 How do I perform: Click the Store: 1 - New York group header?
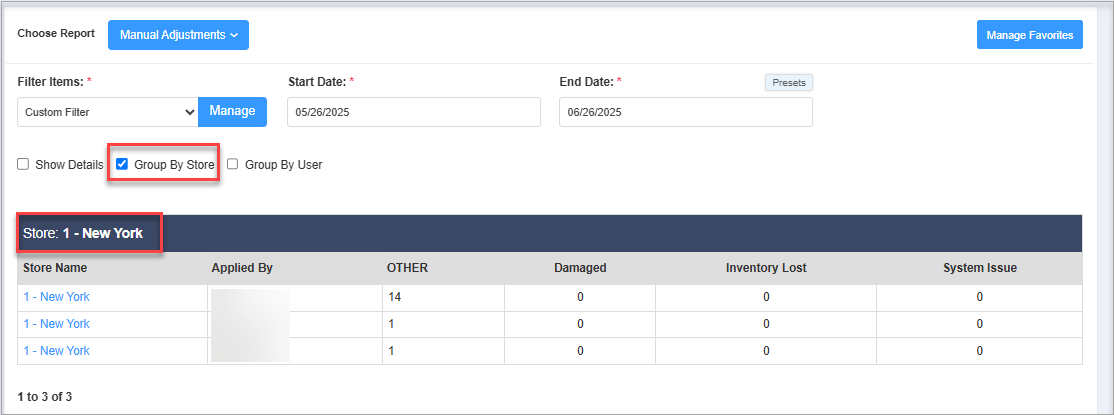click(x=83, y=233)
